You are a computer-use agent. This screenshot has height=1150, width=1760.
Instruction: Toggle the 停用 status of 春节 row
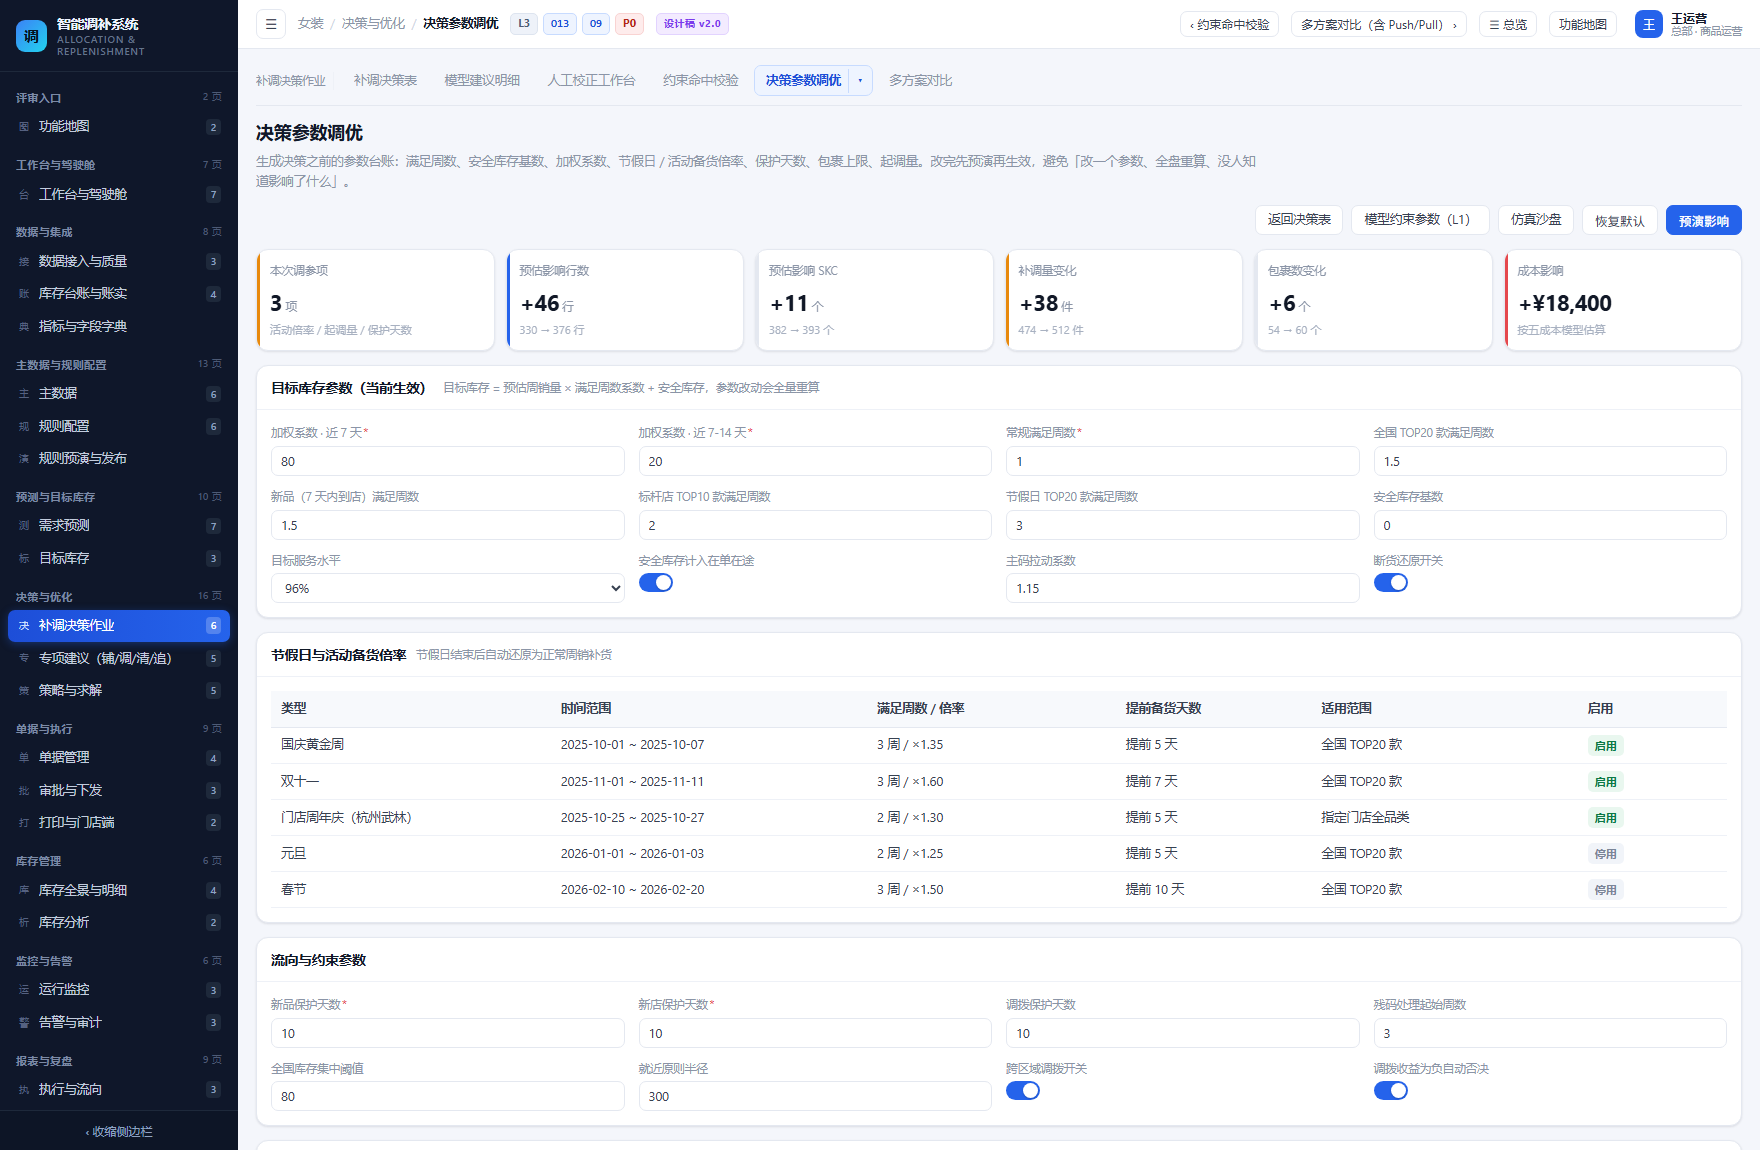click(1606, 890)
